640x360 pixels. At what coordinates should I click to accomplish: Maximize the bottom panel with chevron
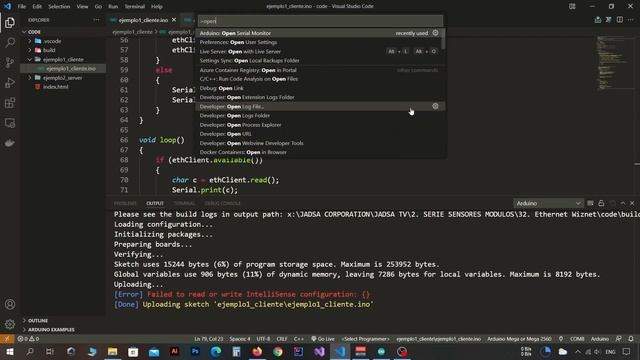(x=623, y=203)
